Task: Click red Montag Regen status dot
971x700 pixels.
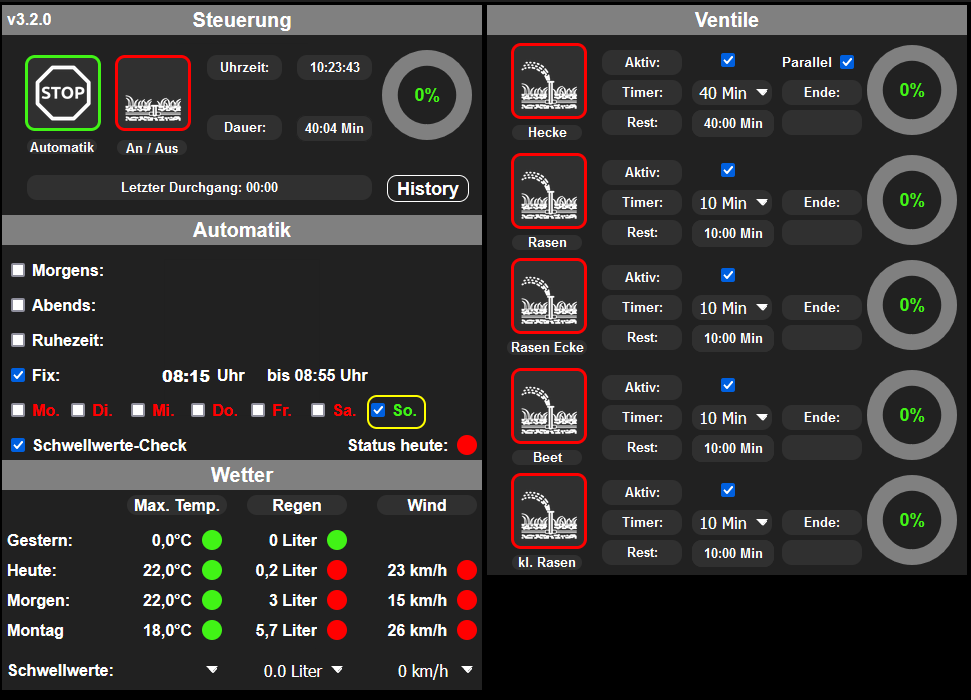Action: coord(337,630)
